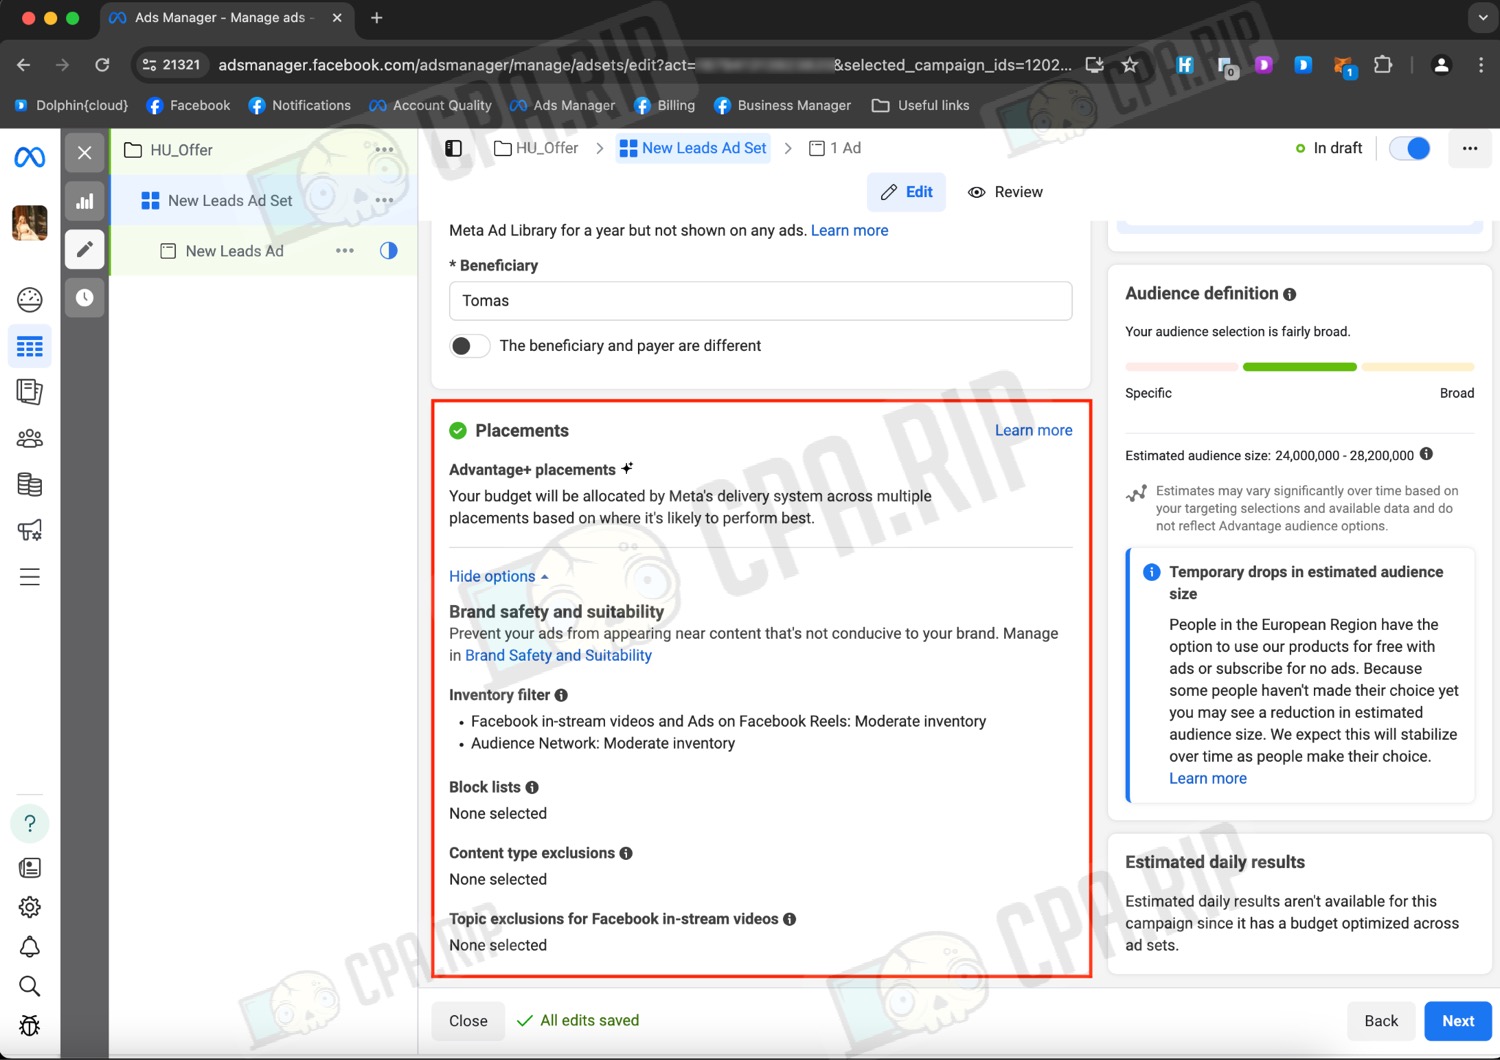The height and width of the screenshot is (1060, 1500).
Task: Open Audiences people icon
Action: point(30,438)
